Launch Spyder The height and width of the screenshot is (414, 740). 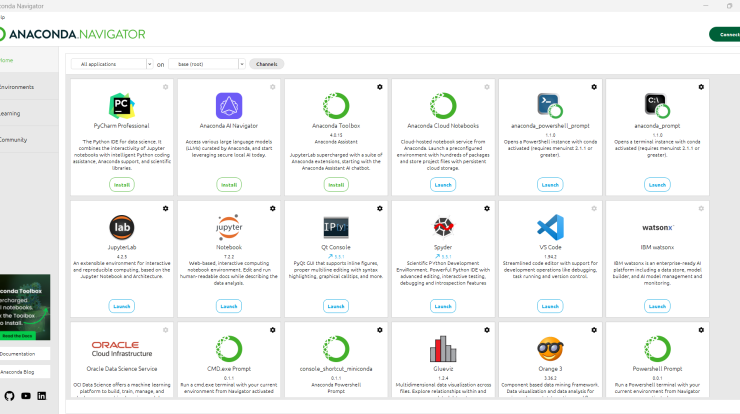coord(443,306)
